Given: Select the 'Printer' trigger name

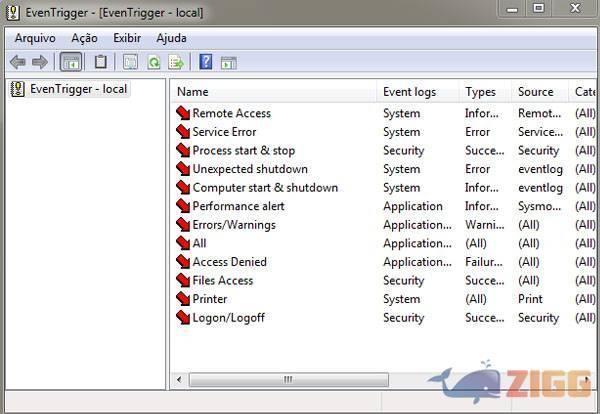Looking at the screenshot, I should 210,299.
